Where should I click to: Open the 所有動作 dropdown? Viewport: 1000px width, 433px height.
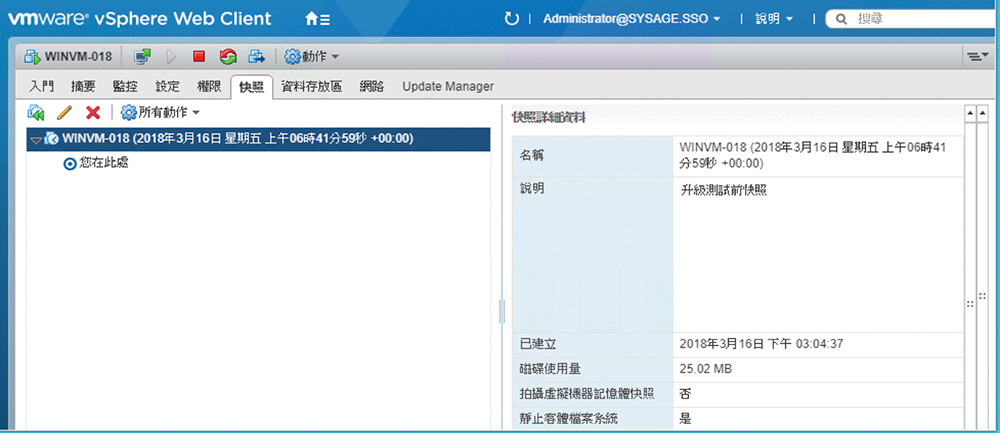[160, 113]
